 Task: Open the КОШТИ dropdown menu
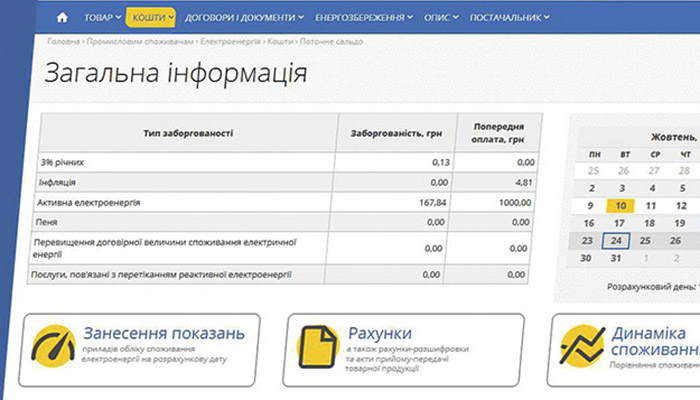tap(151, 17)
